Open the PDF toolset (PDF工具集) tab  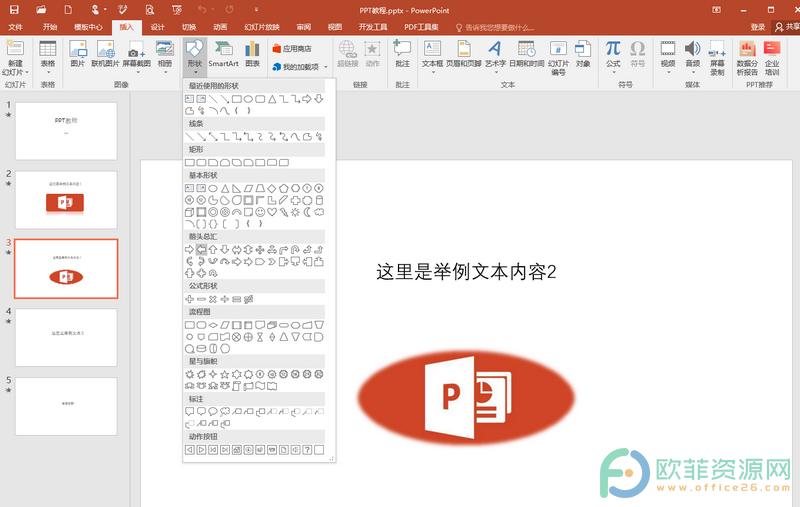click(x=421, y=27)
